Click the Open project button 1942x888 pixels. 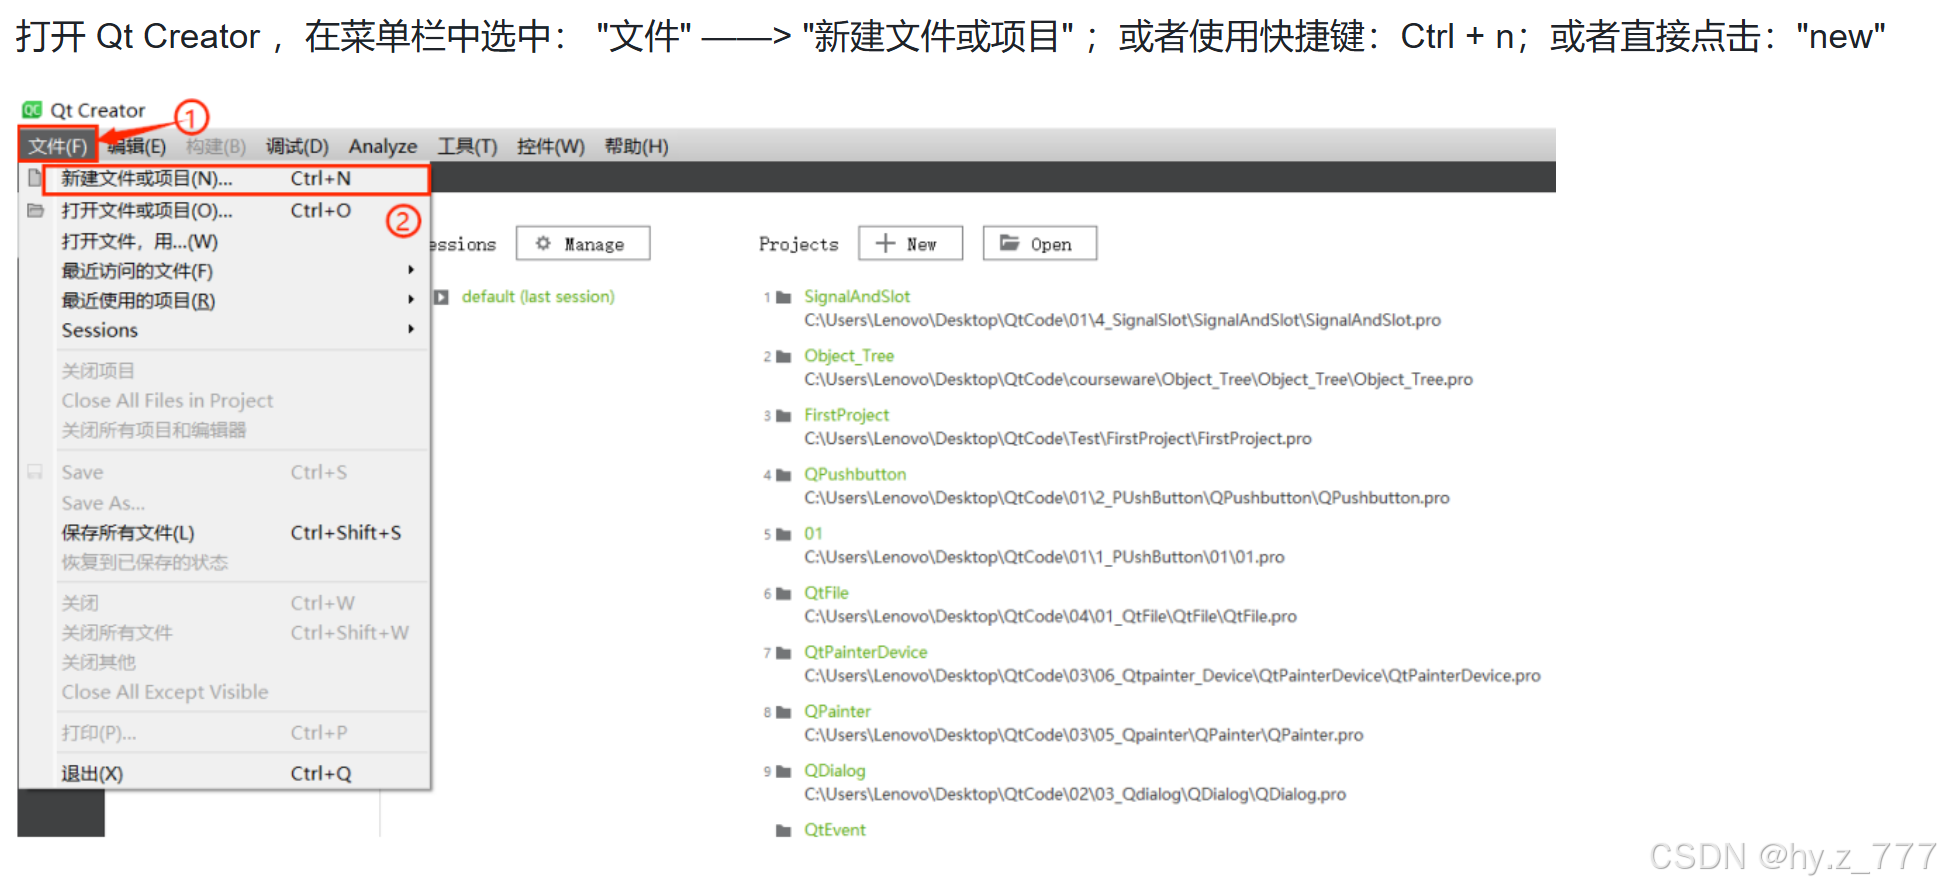click(x=1040, y=243)
